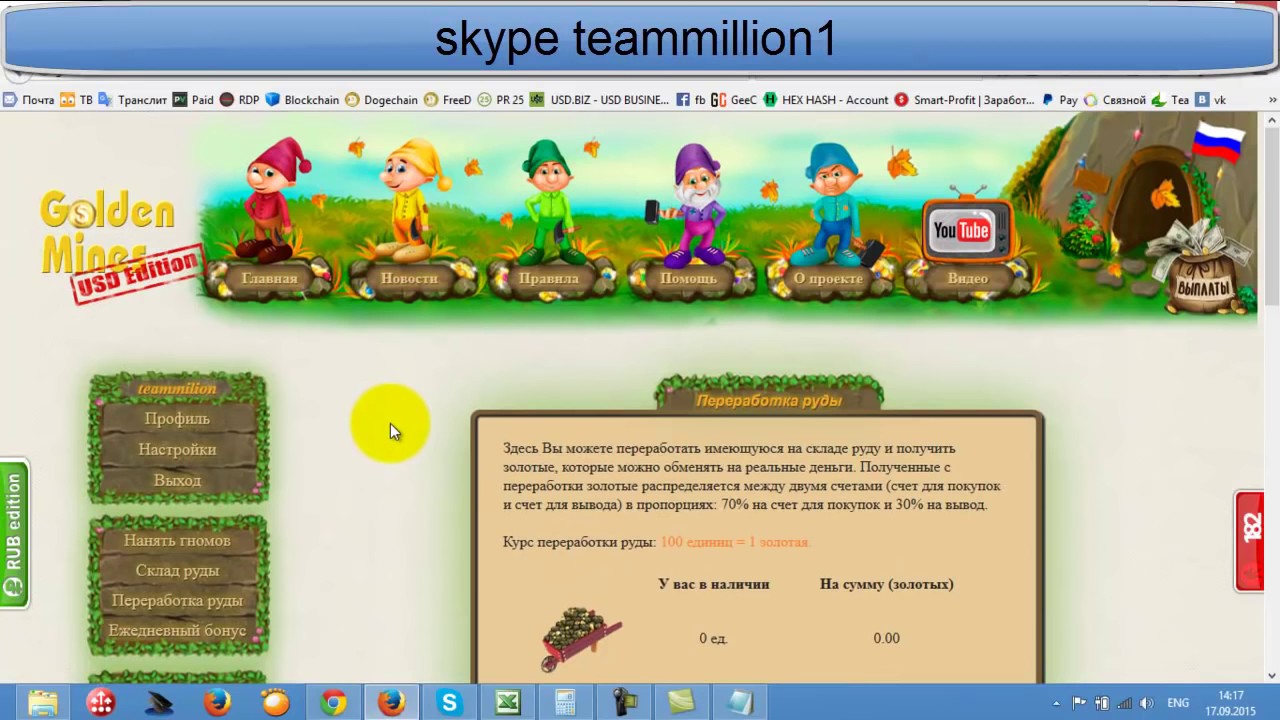Open Настройки in the sidebar
Screen dimensions: 1280x720
(x=177, y=449)
